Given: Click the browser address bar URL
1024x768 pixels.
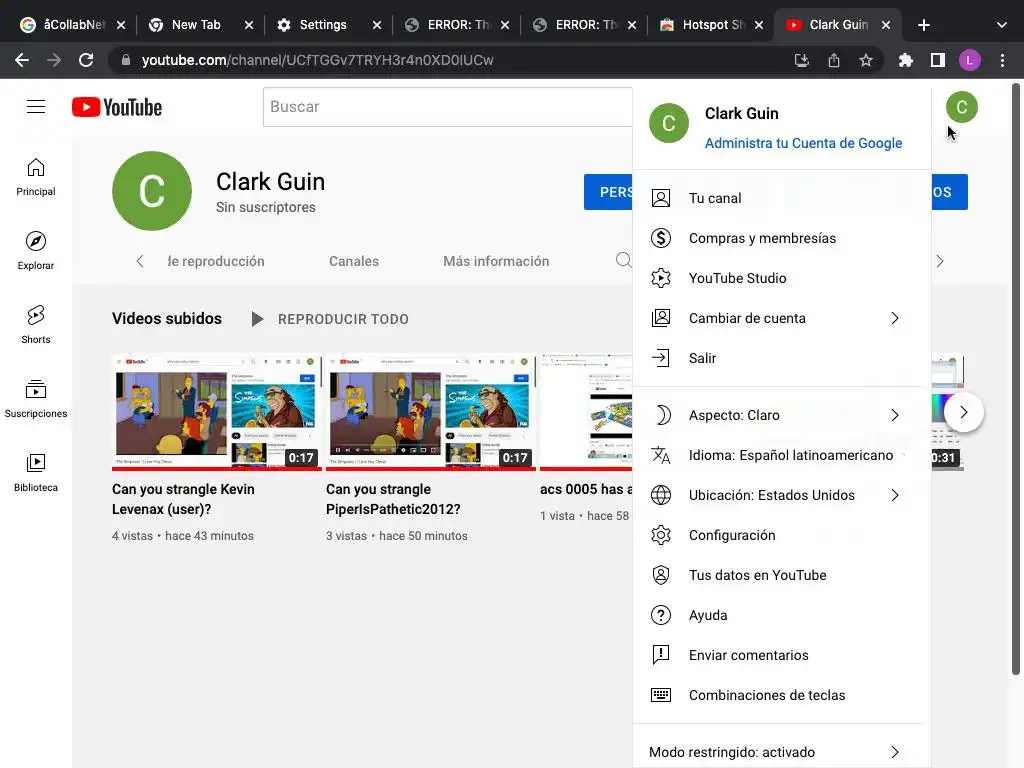Looking at the screenshot, I should (x=317, y=60).
